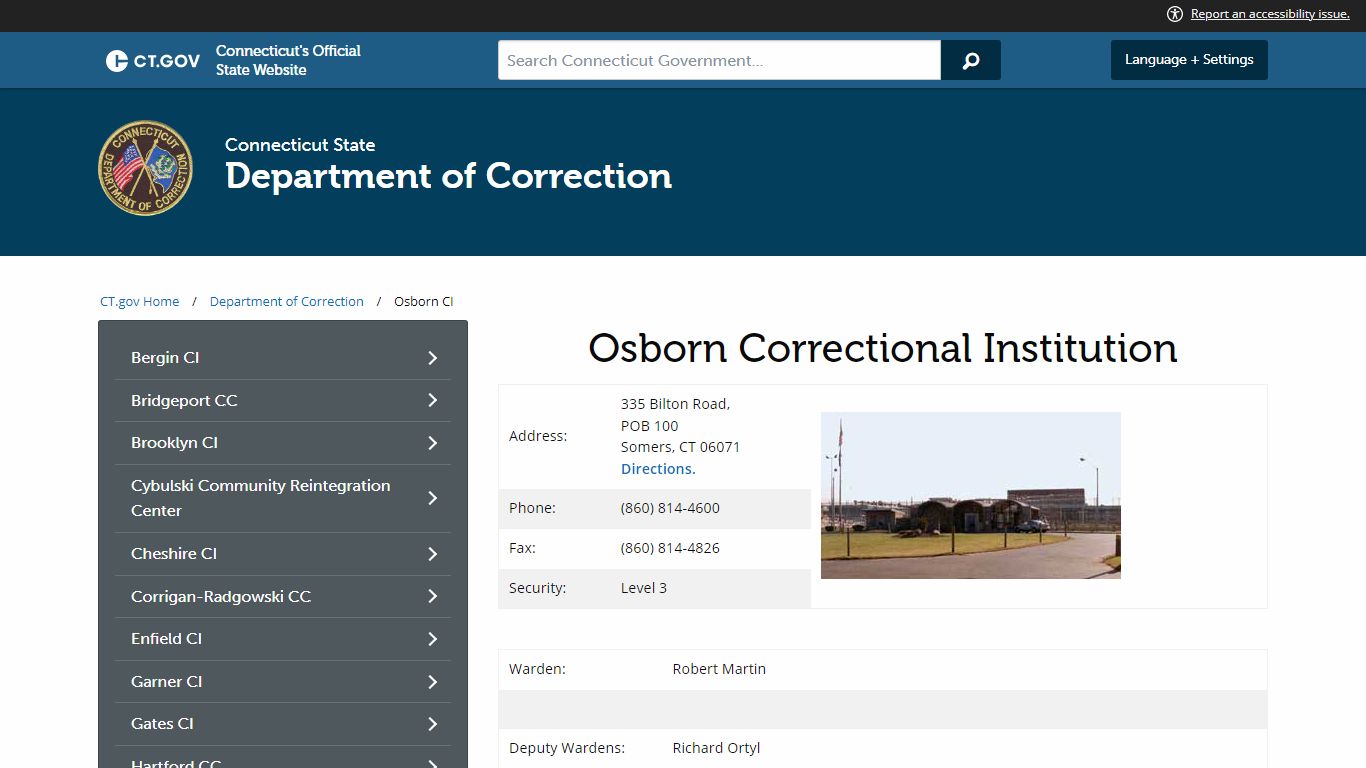Expand chevron next to Brooklyn CI
This screenshot has width=1366, height=768.
tap(433, 443)
